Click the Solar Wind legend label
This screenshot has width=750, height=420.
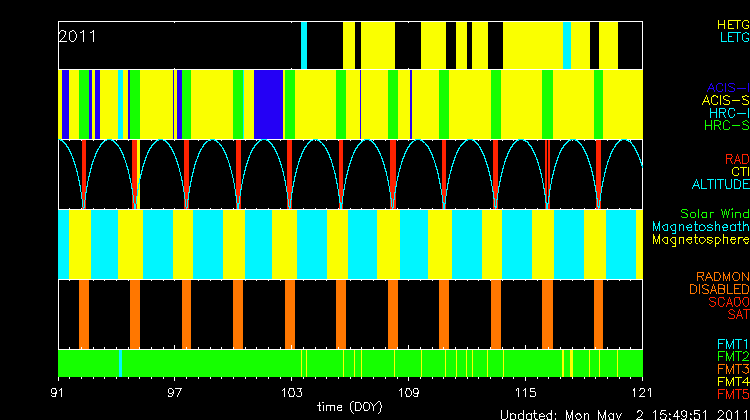(x=714, y=214)
